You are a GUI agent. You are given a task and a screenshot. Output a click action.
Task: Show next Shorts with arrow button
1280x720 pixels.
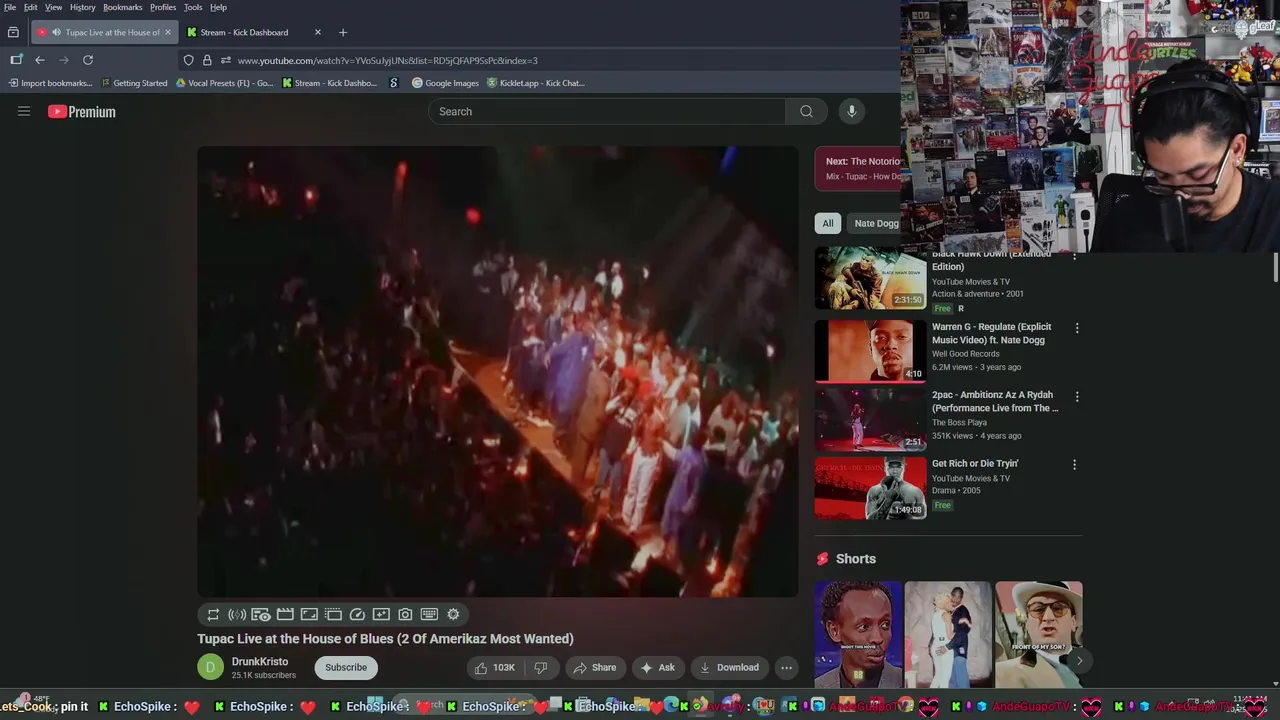[1079, 661]
